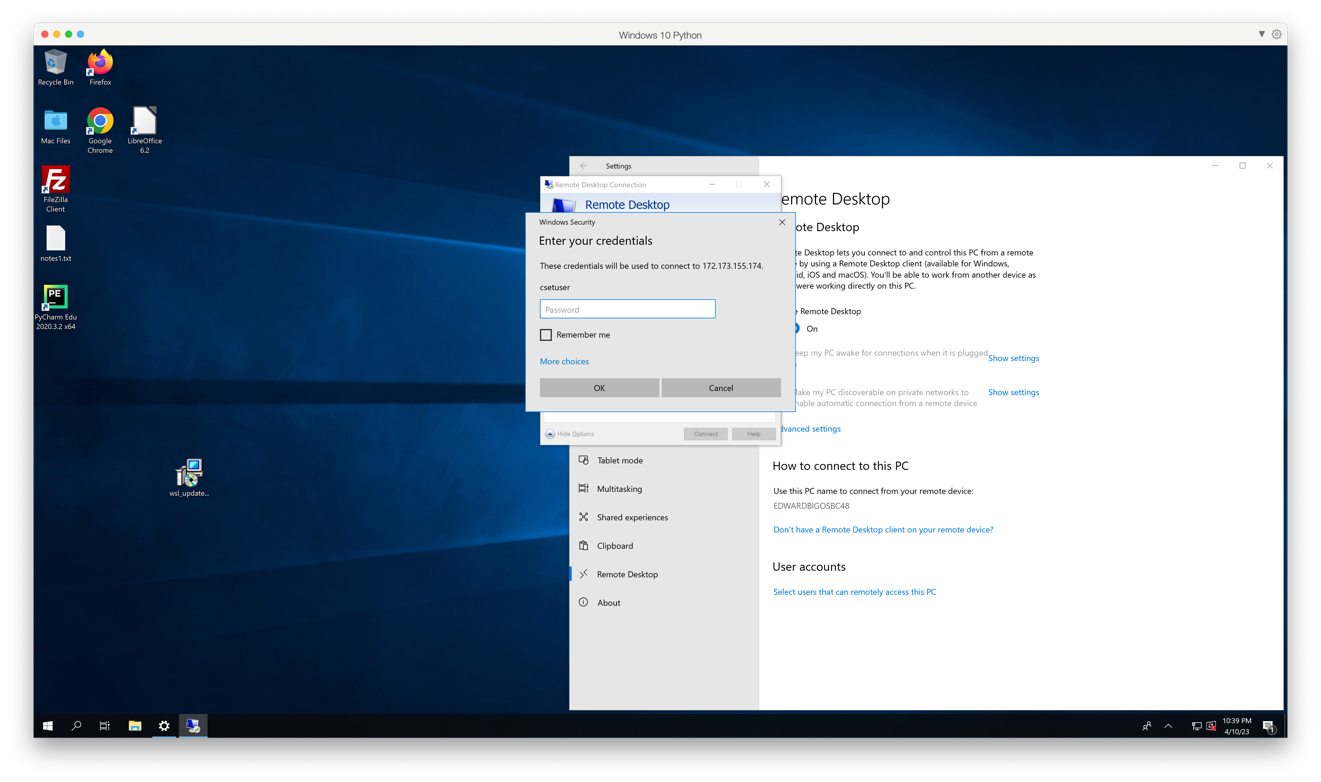1321x782 pixels.
Task: Click About info icon in sidebar
Action: [x=584, y=603]
